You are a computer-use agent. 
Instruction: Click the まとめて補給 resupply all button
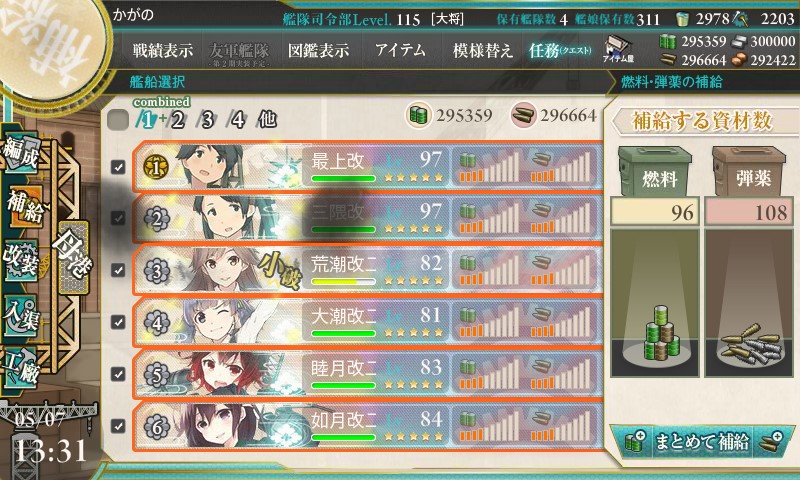point(701,441)
